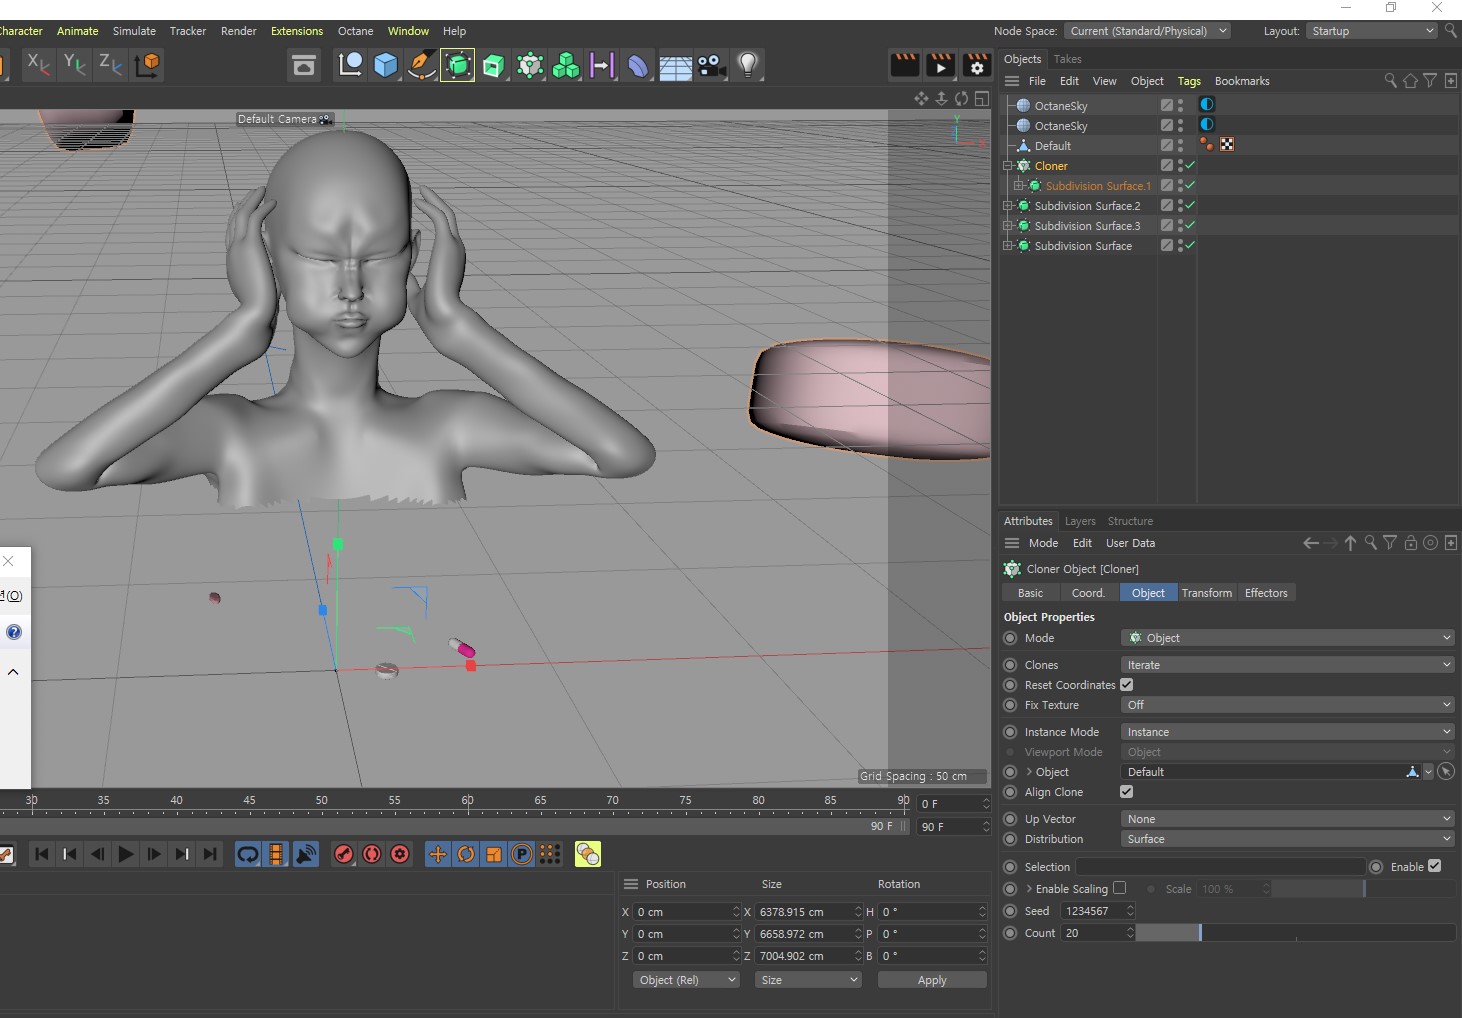The height and width of the screenshot is (1018, 1462).
Task: Toggle visibility dots for OctaneSky first row
Action: (1180, 105)
